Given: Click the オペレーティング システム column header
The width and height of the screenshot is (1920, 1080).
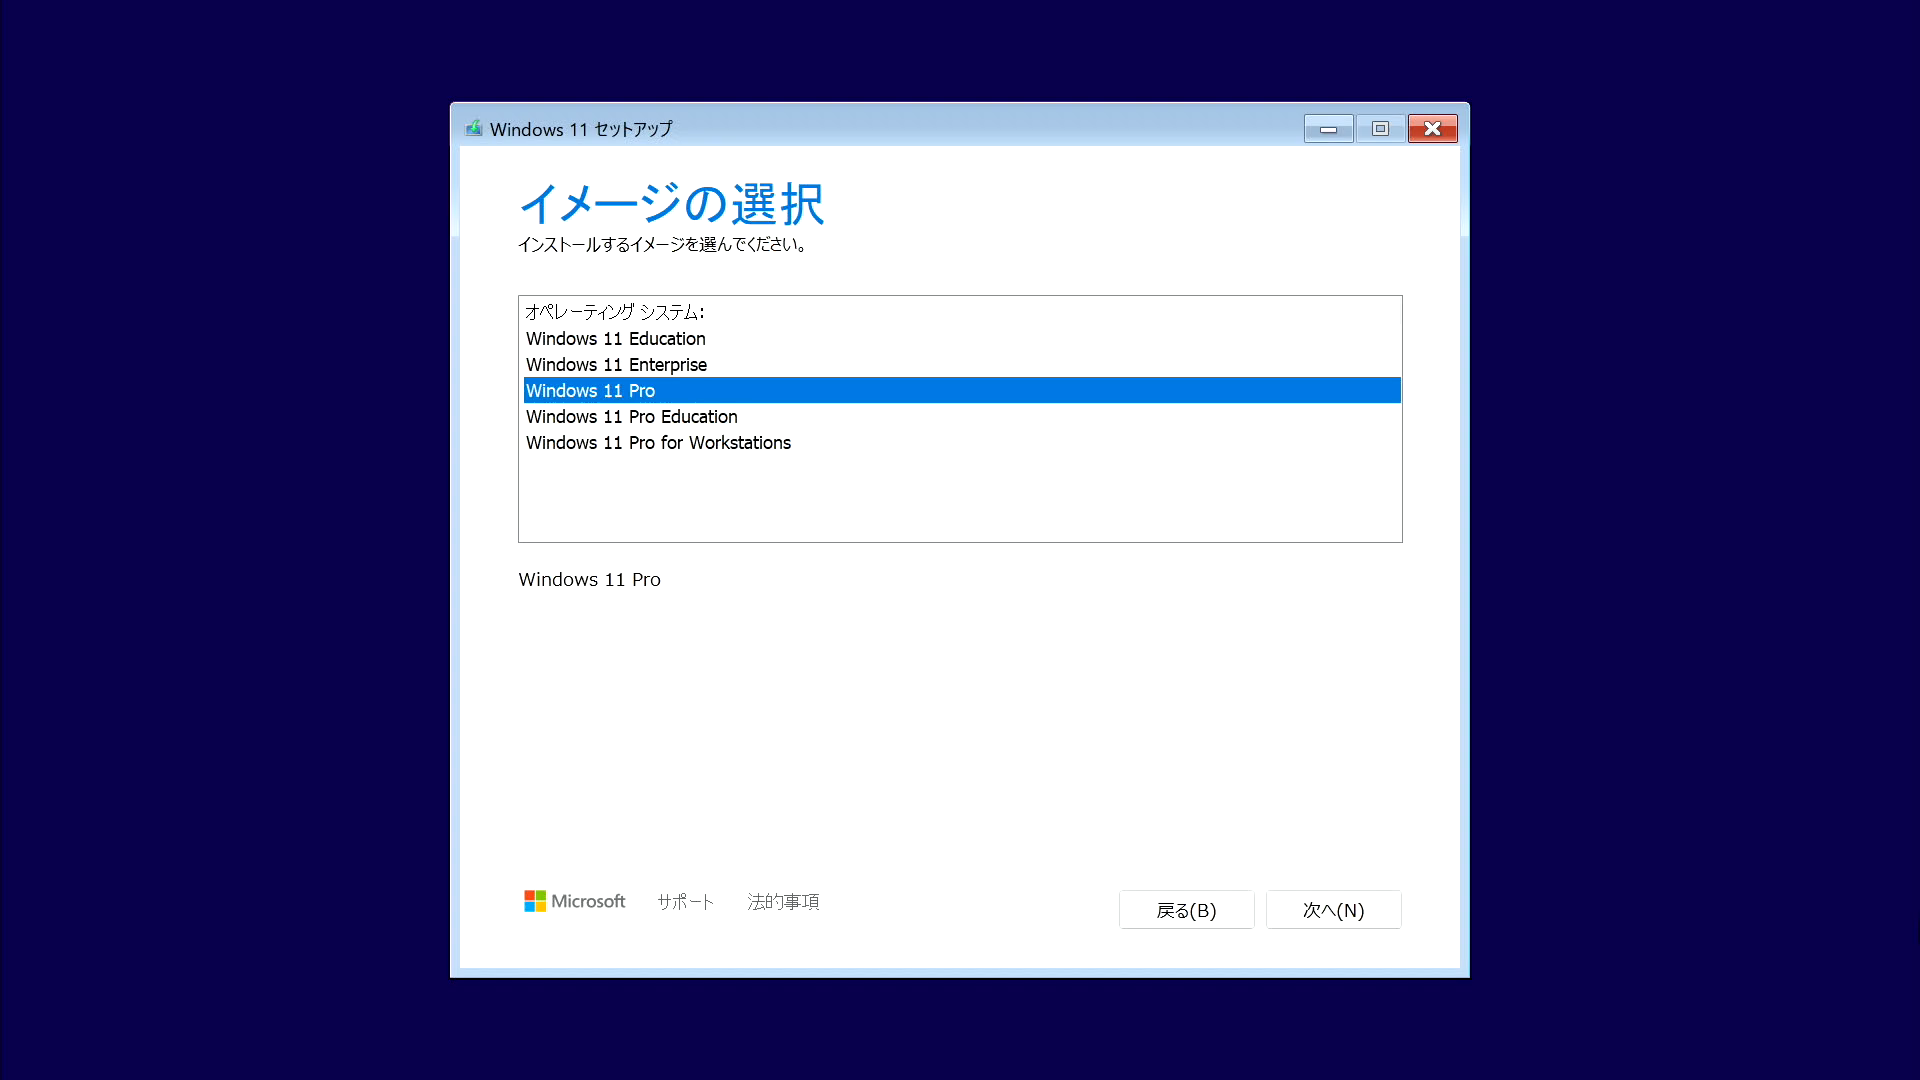Looking at the screenshot, I should (615, 312).
